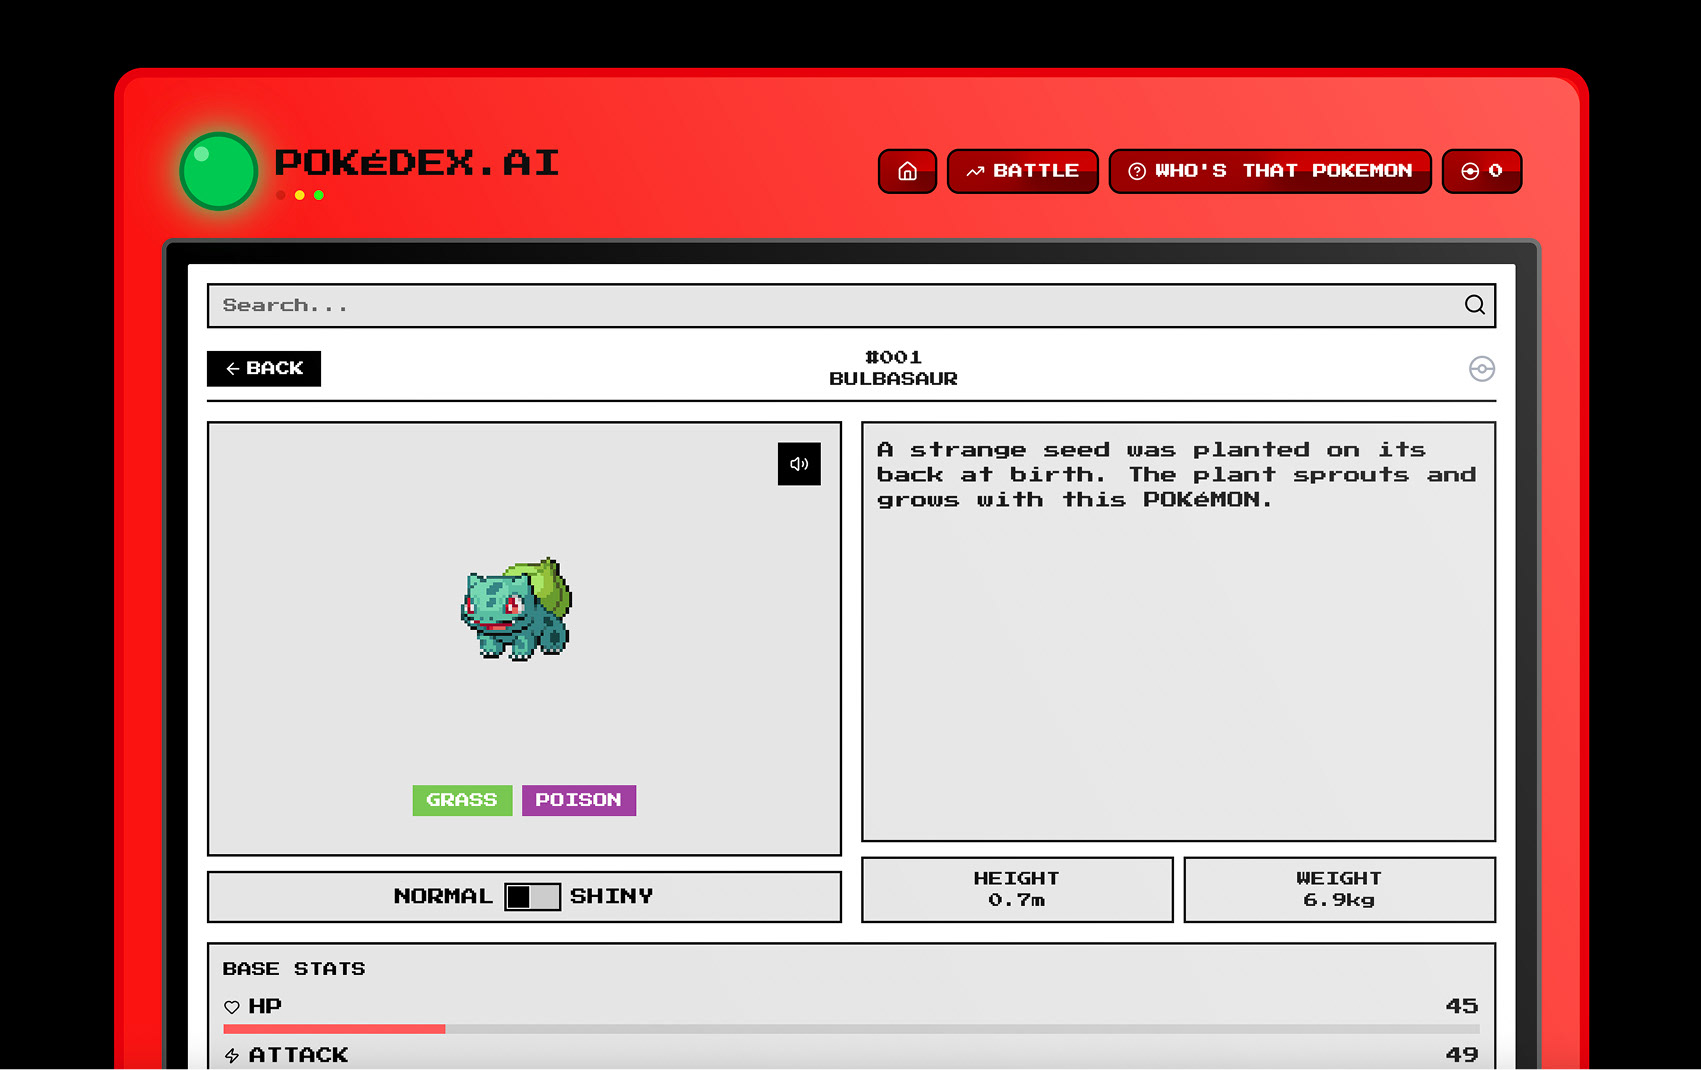Go back with the BACK button
This screenshot has width=1701, height=1070.
(x=264, y=368)
